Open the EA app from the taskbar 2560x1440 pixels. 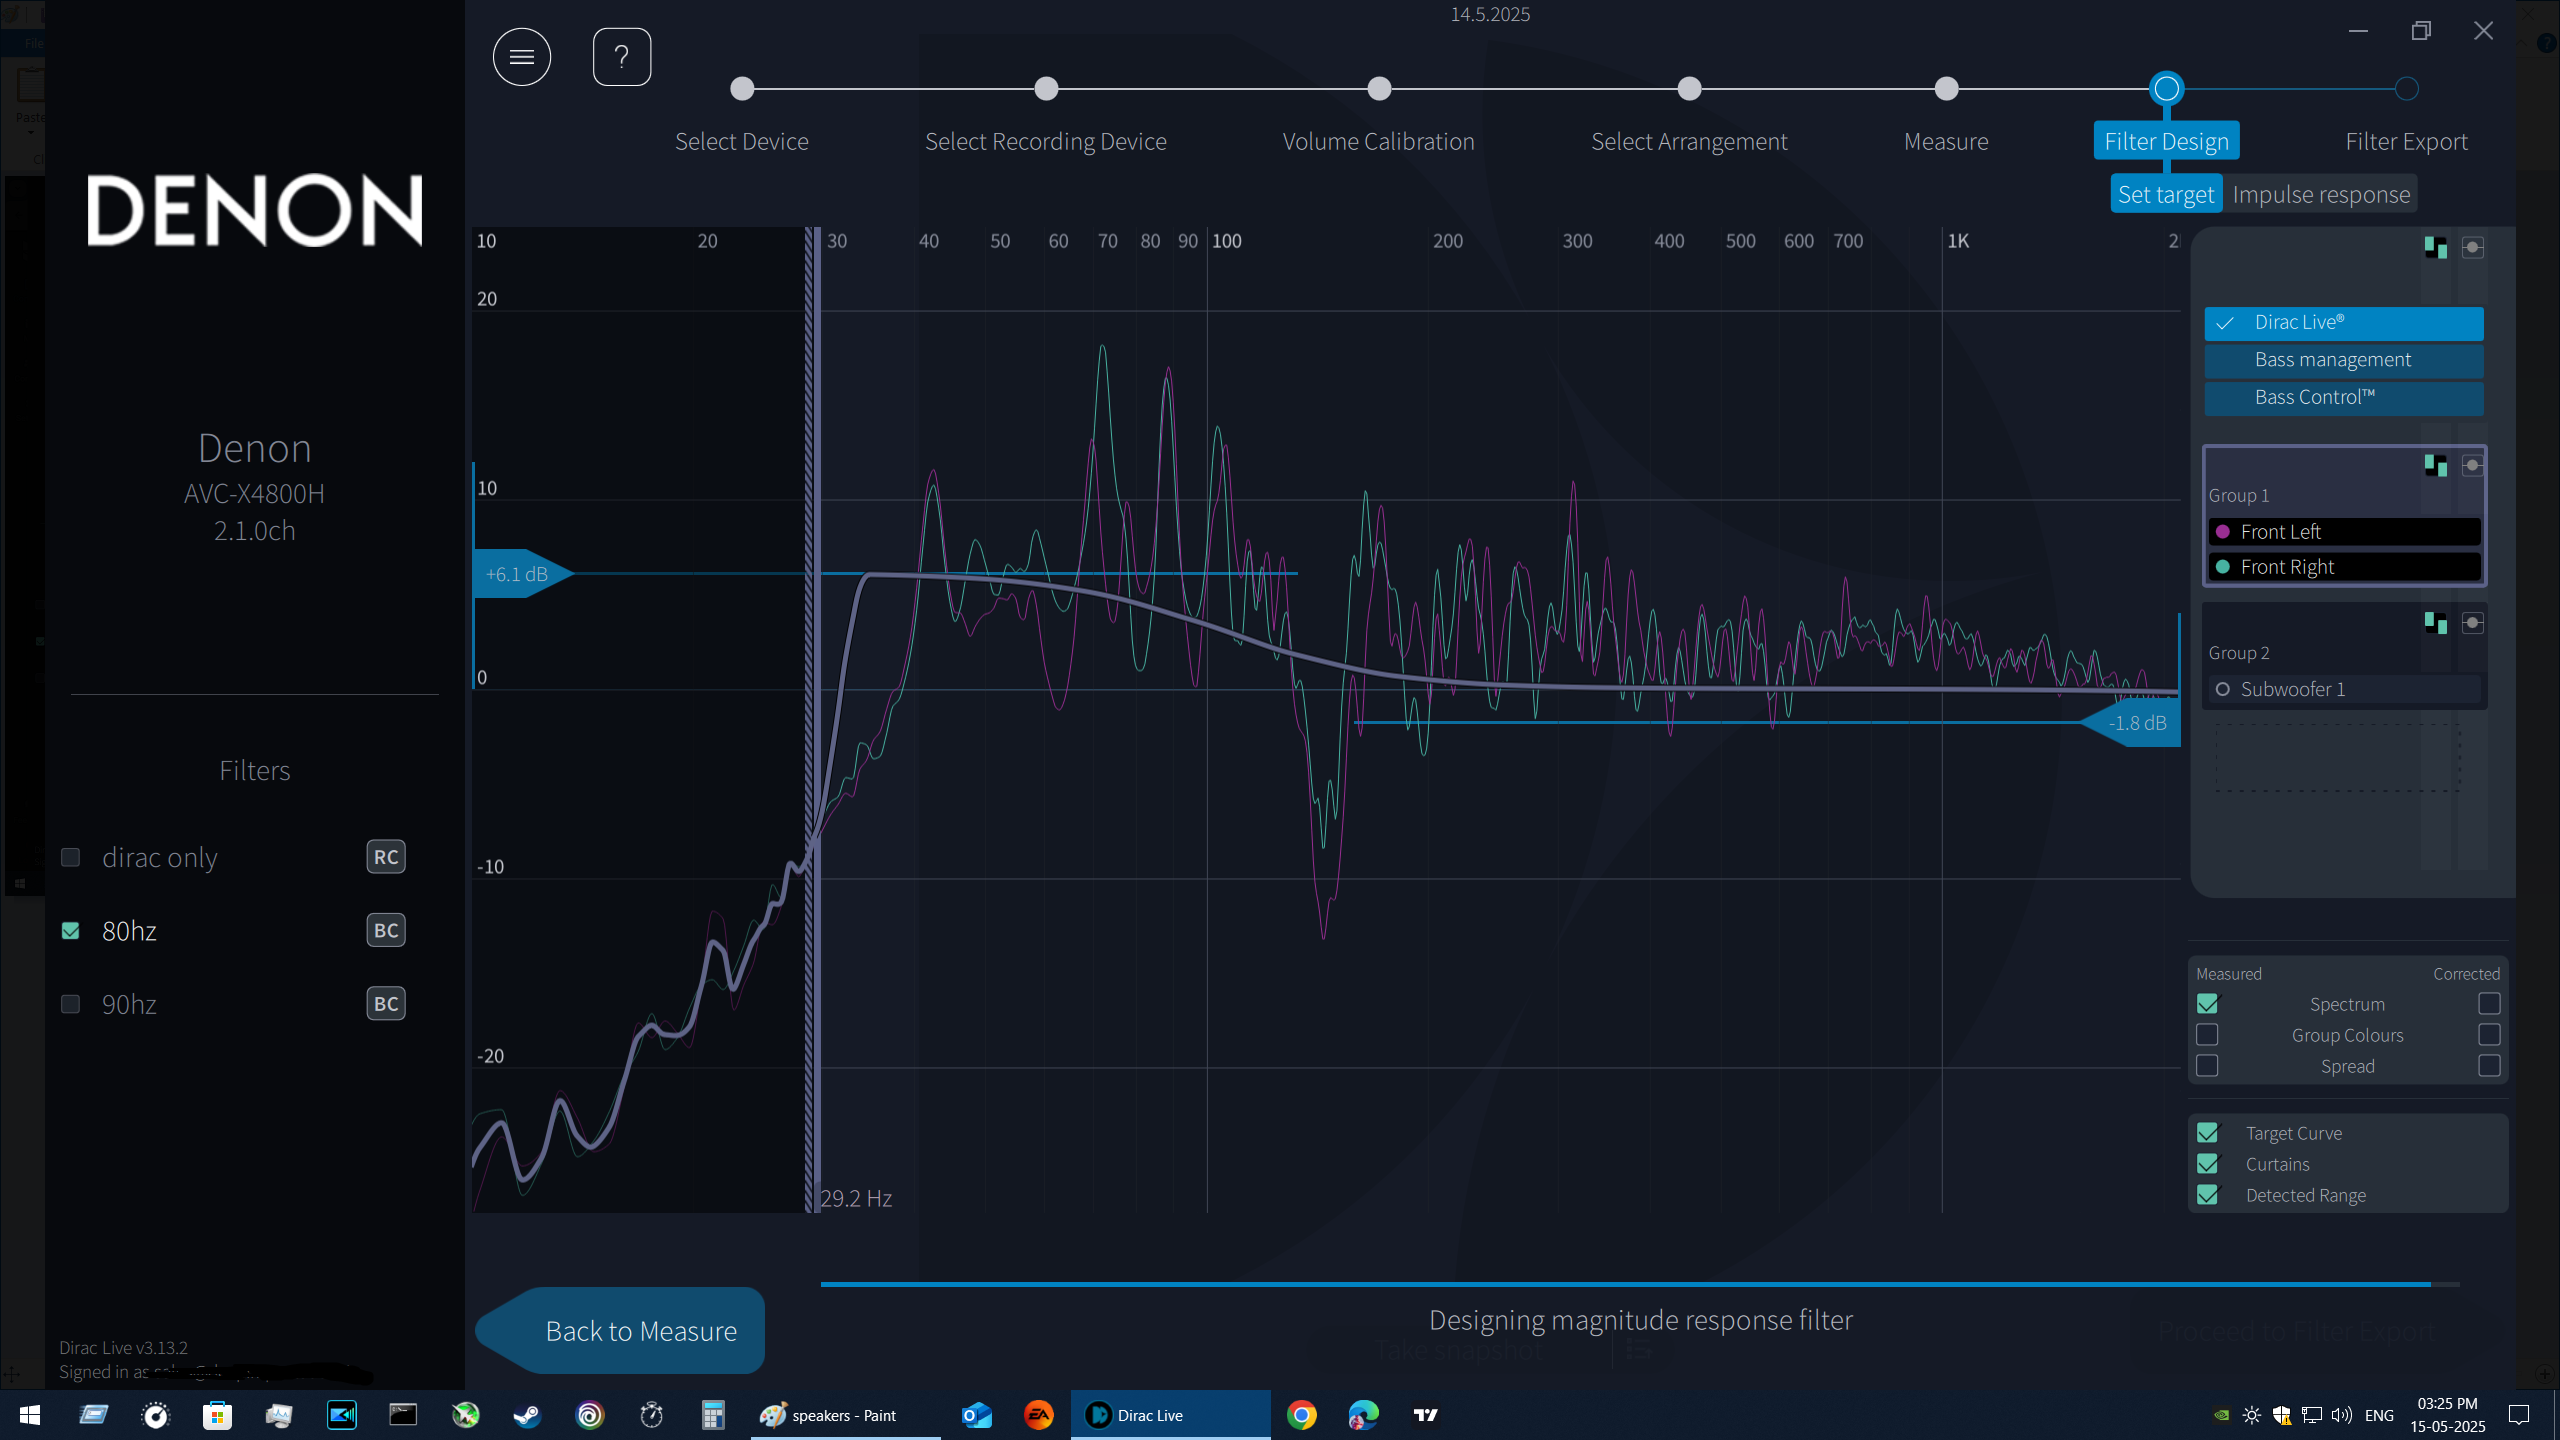tap(1039, 1415)
